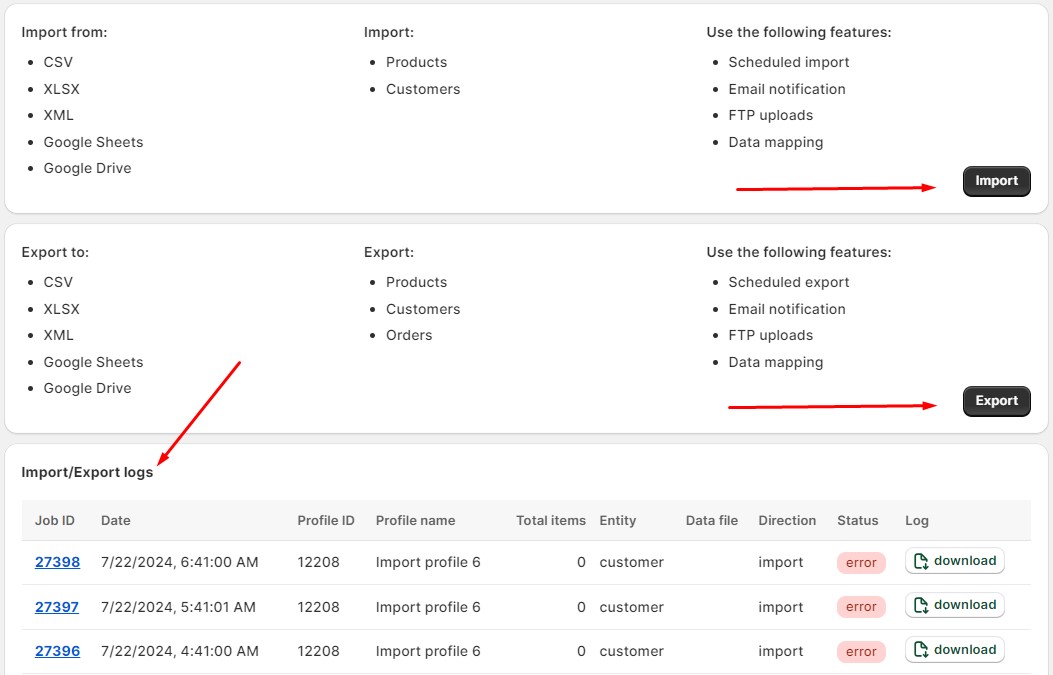Click the Profile name column header
The width and height of the screenshot is (1053, 675).
point(415,520)
